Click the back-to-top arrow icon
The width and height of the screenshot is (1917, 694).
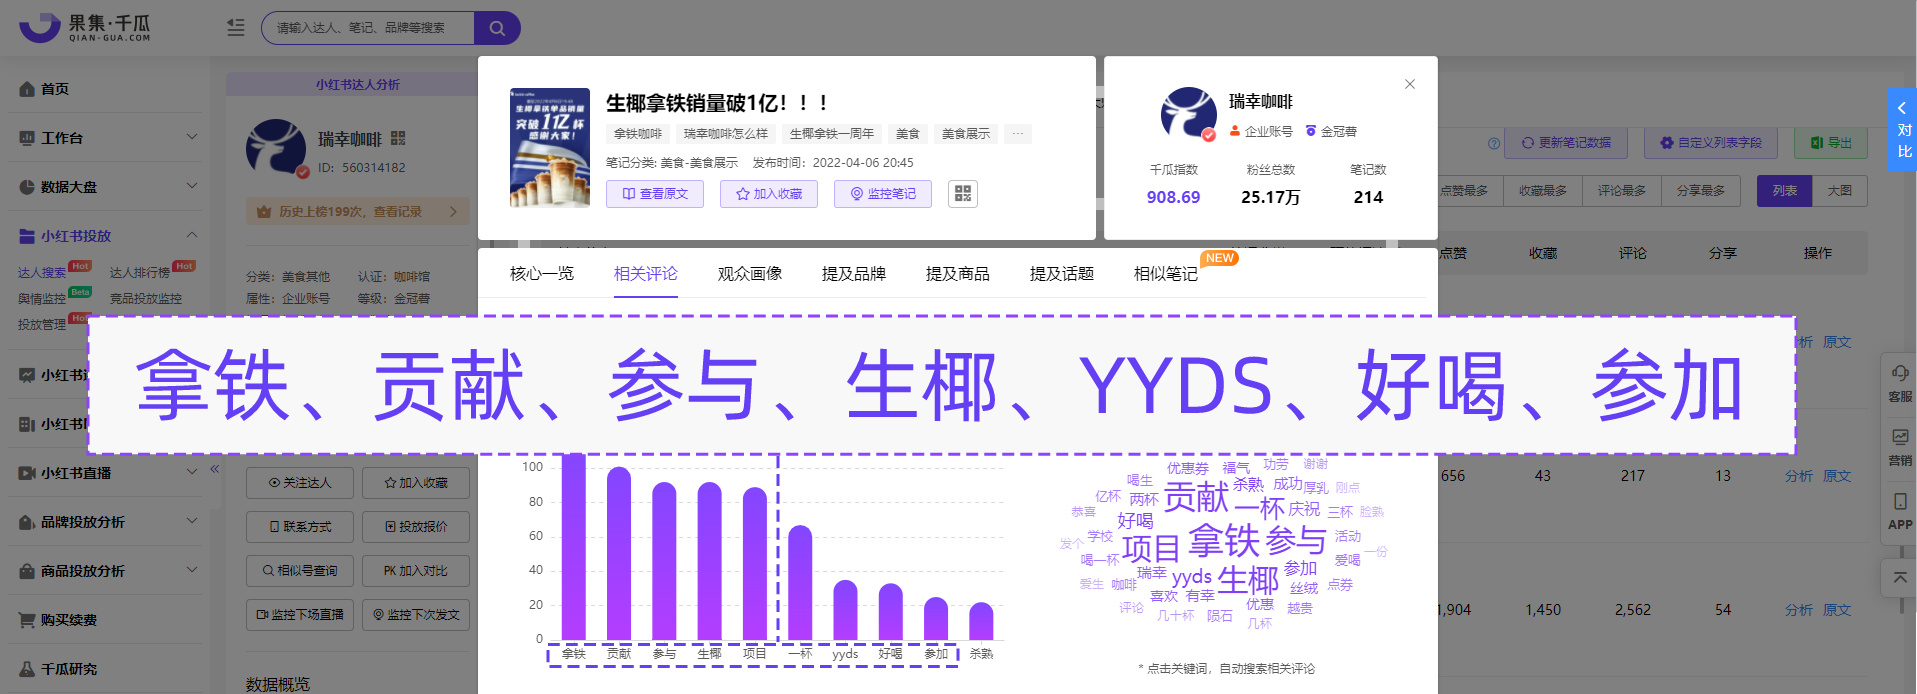[1900, 578]
